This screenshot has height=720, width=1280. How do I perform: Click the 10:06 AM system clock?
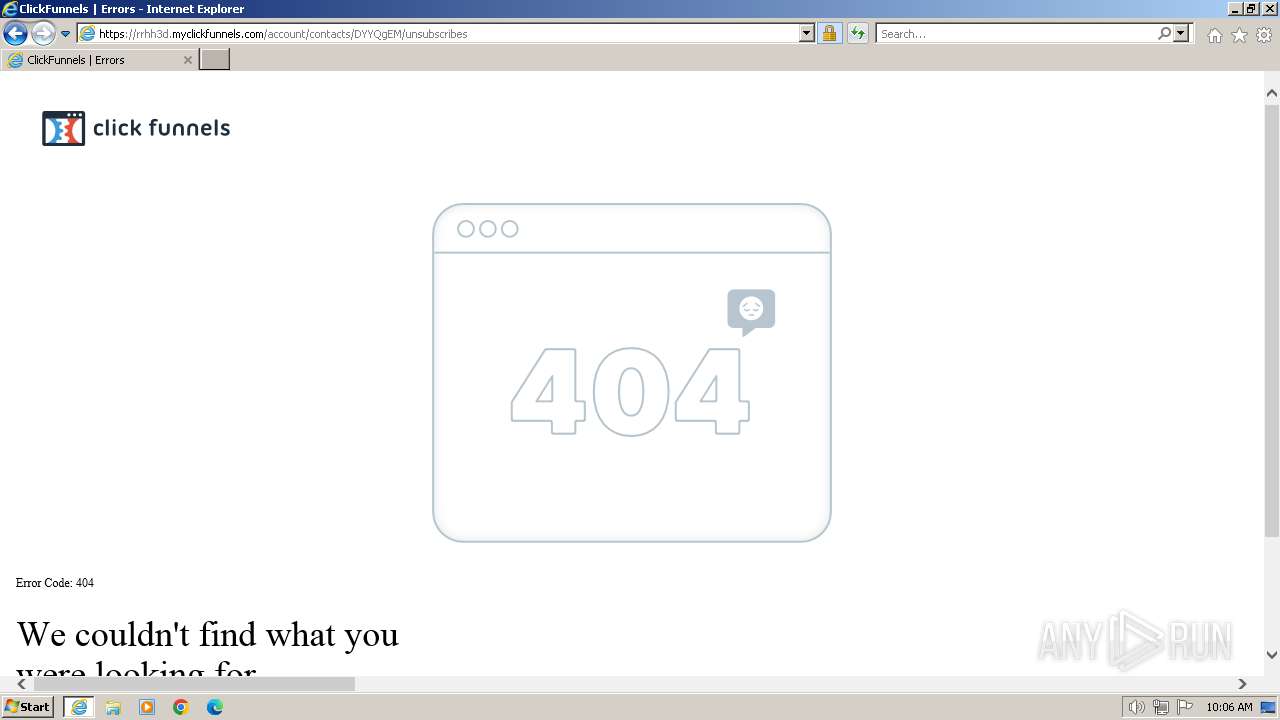[x=1229, y=707]
